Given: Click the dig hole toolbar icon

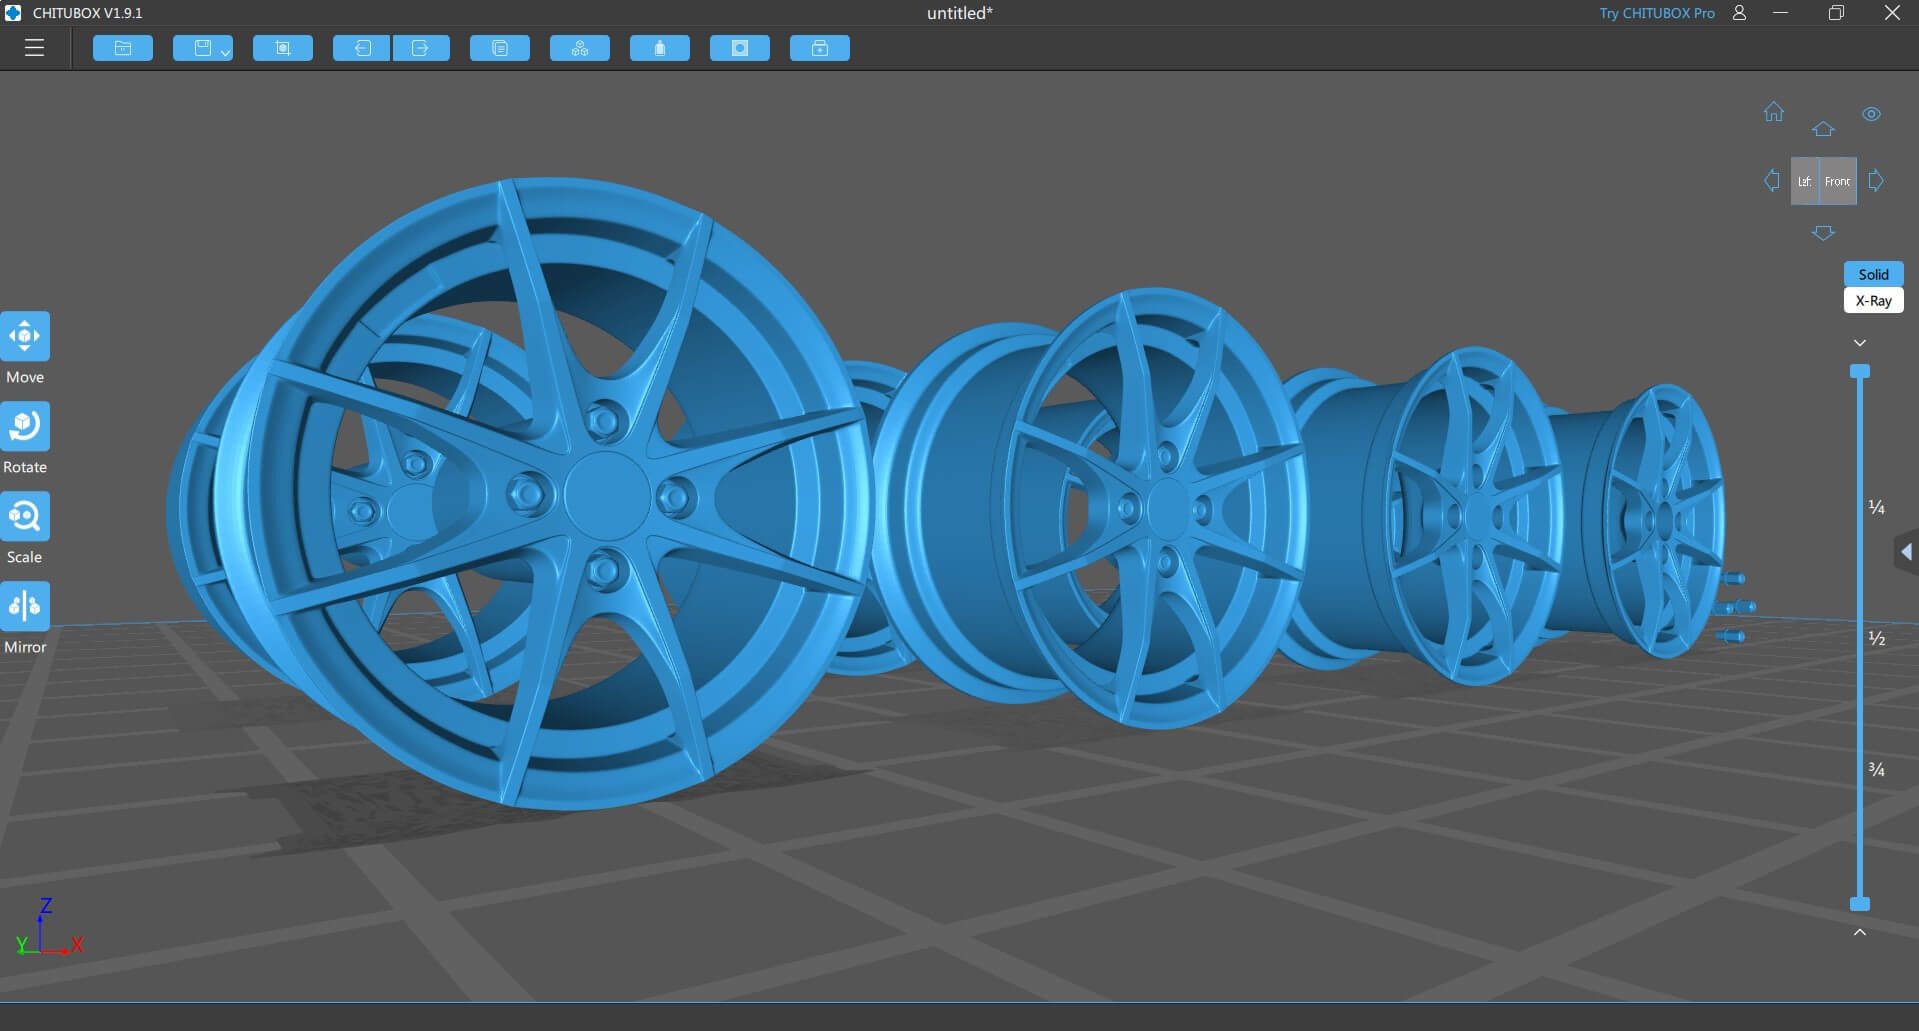Looking at the screenshot, I should (x=740, y=48).
